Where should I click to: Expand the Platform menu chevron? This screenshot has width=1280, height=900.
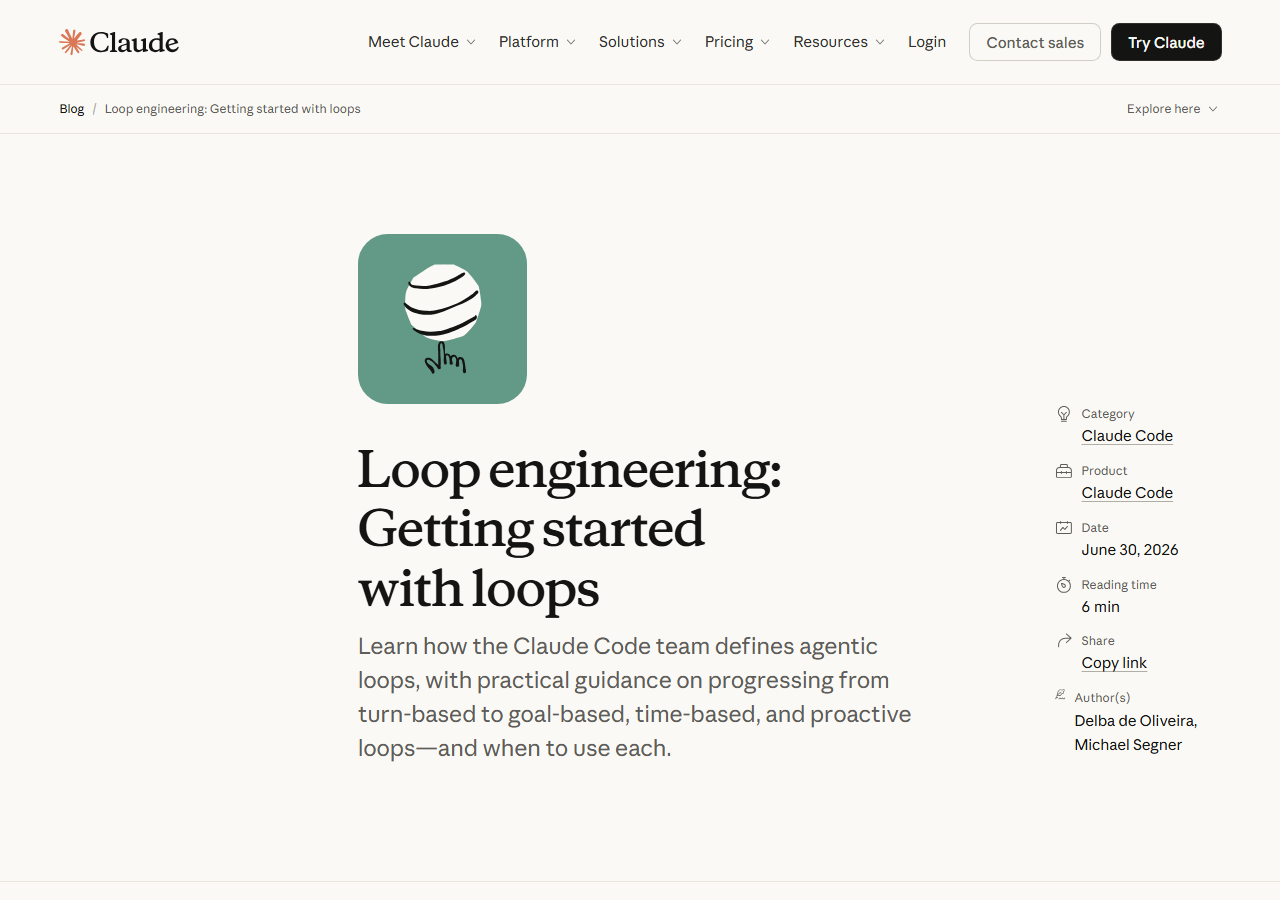(571, 42)
